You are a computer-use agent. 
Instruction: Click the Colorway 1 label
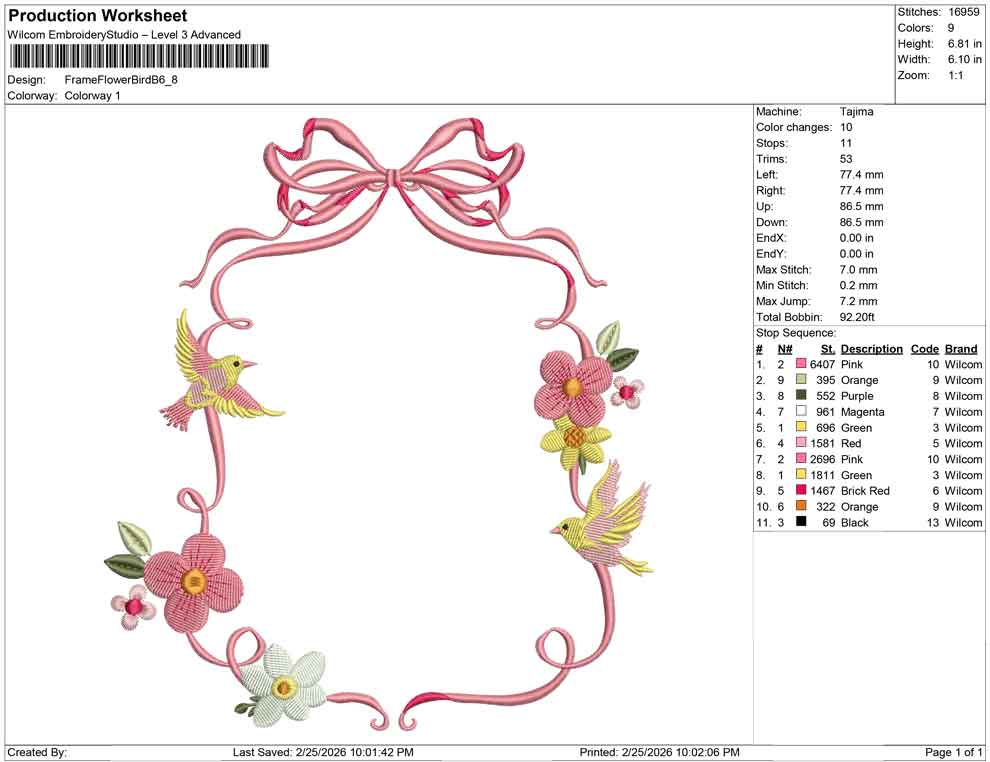tap(92, 96)
